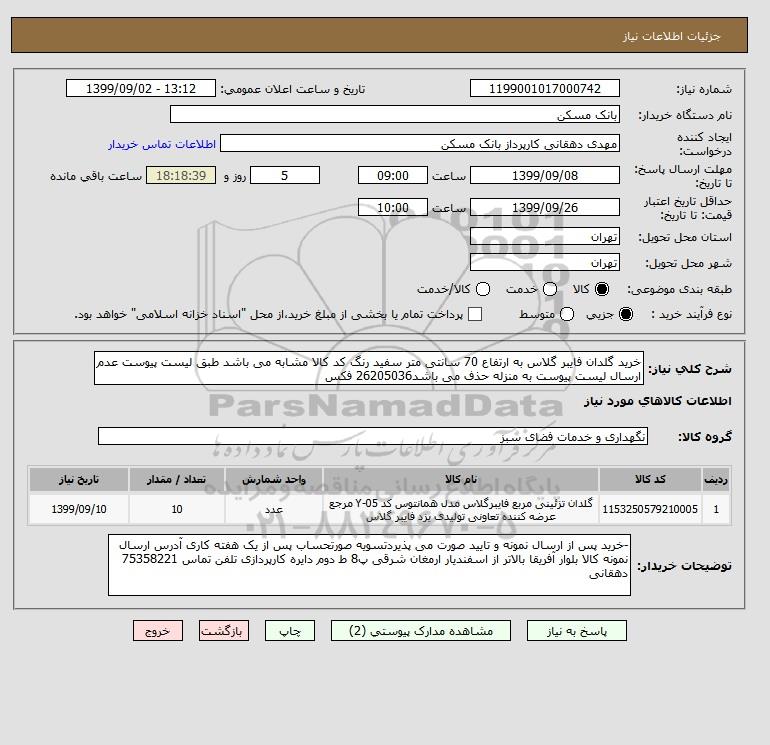The width and height of the screenshot is (770, 745).
Task: Click the واحد شمارش column header
Action: click(274, 479)
